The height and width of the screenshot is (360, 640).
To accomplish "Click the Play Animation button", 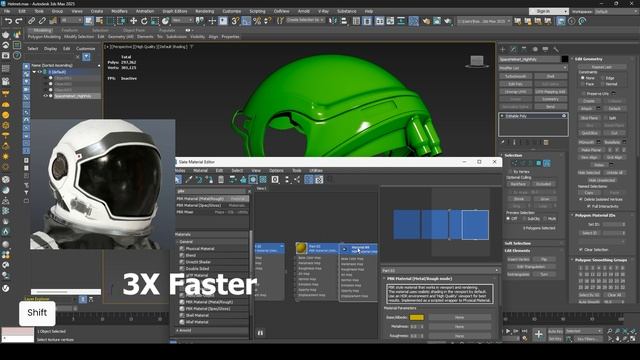I will [508, 331].
